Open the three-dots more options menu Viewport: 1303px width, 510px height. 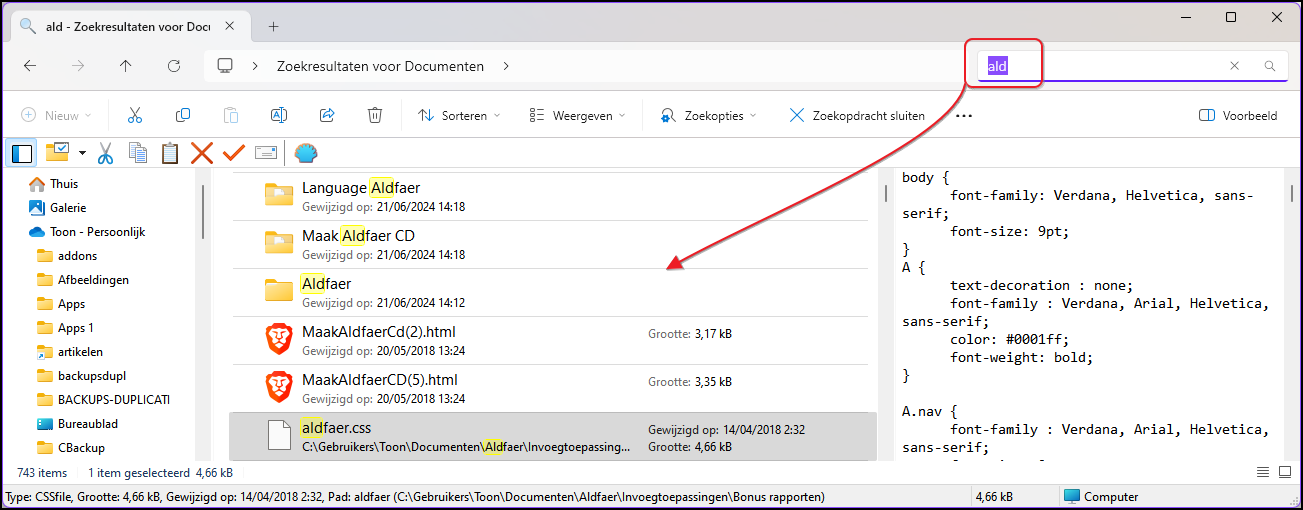964,116
